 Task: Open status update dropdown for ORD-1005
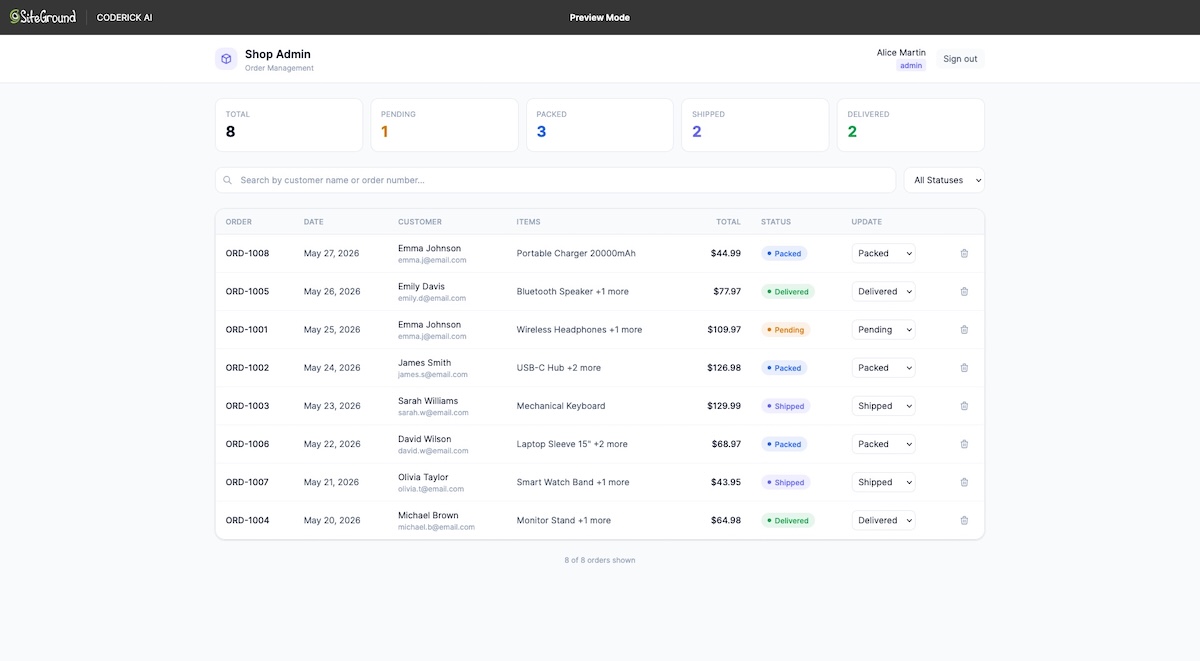[884, 291]
